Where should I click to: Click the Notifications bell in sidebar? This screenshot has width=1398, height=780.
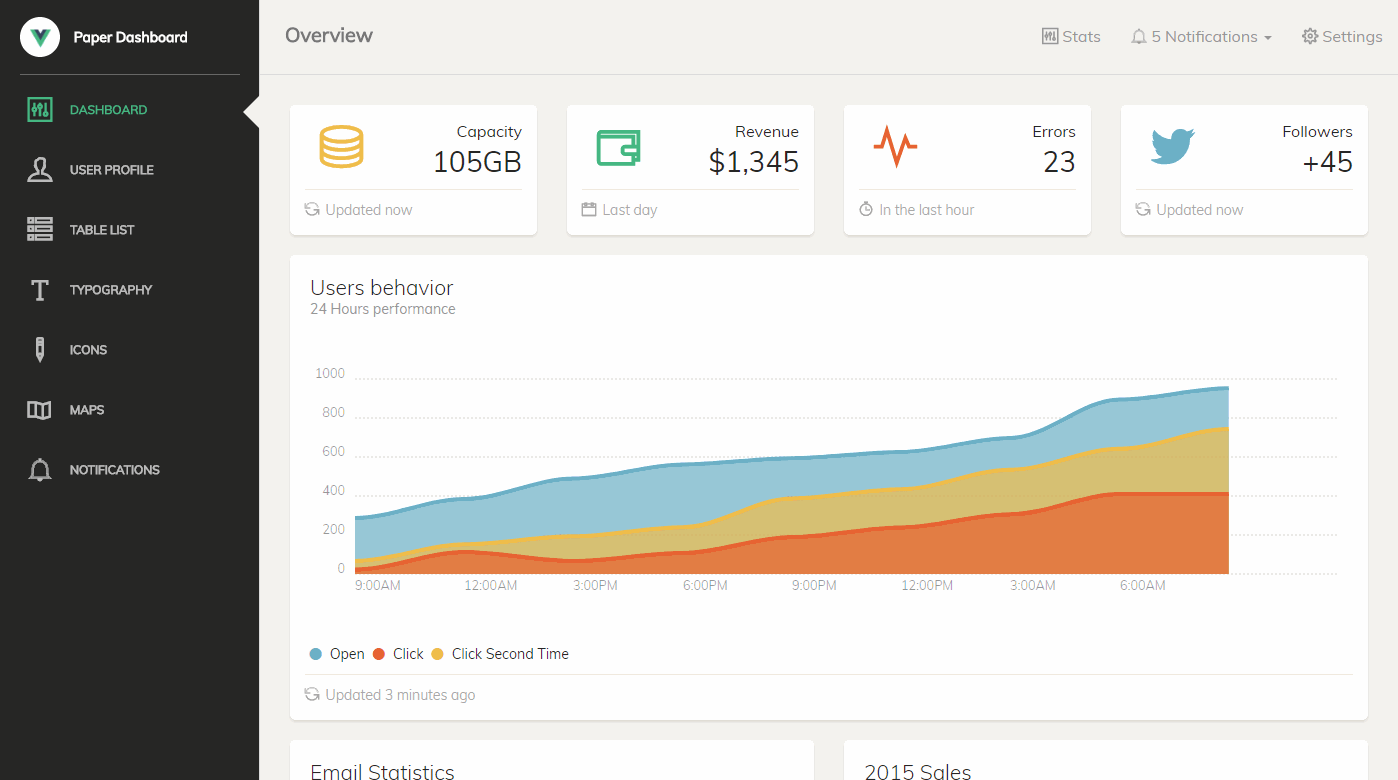point(40,470)
